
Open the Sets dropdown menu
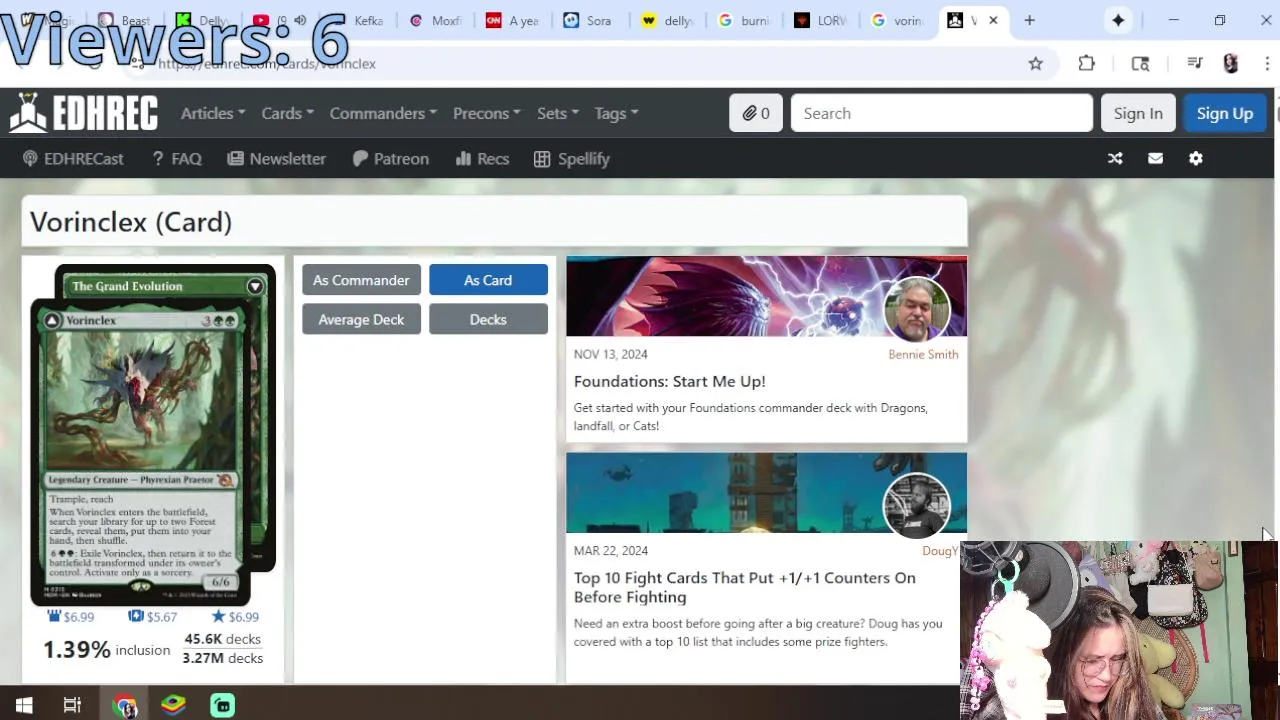click(558, 113)
